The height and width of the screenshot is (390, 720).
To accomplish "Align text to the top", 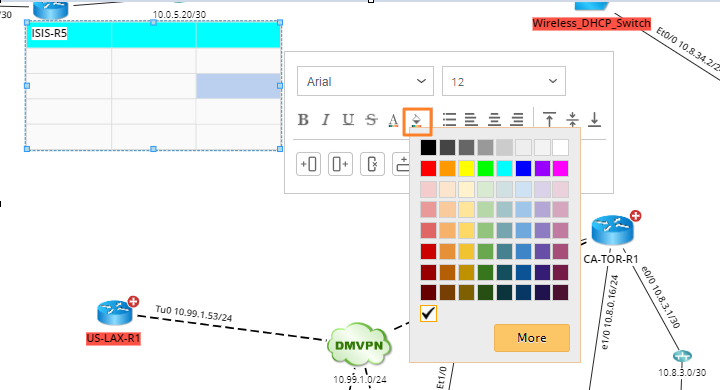I will (549, 119).
